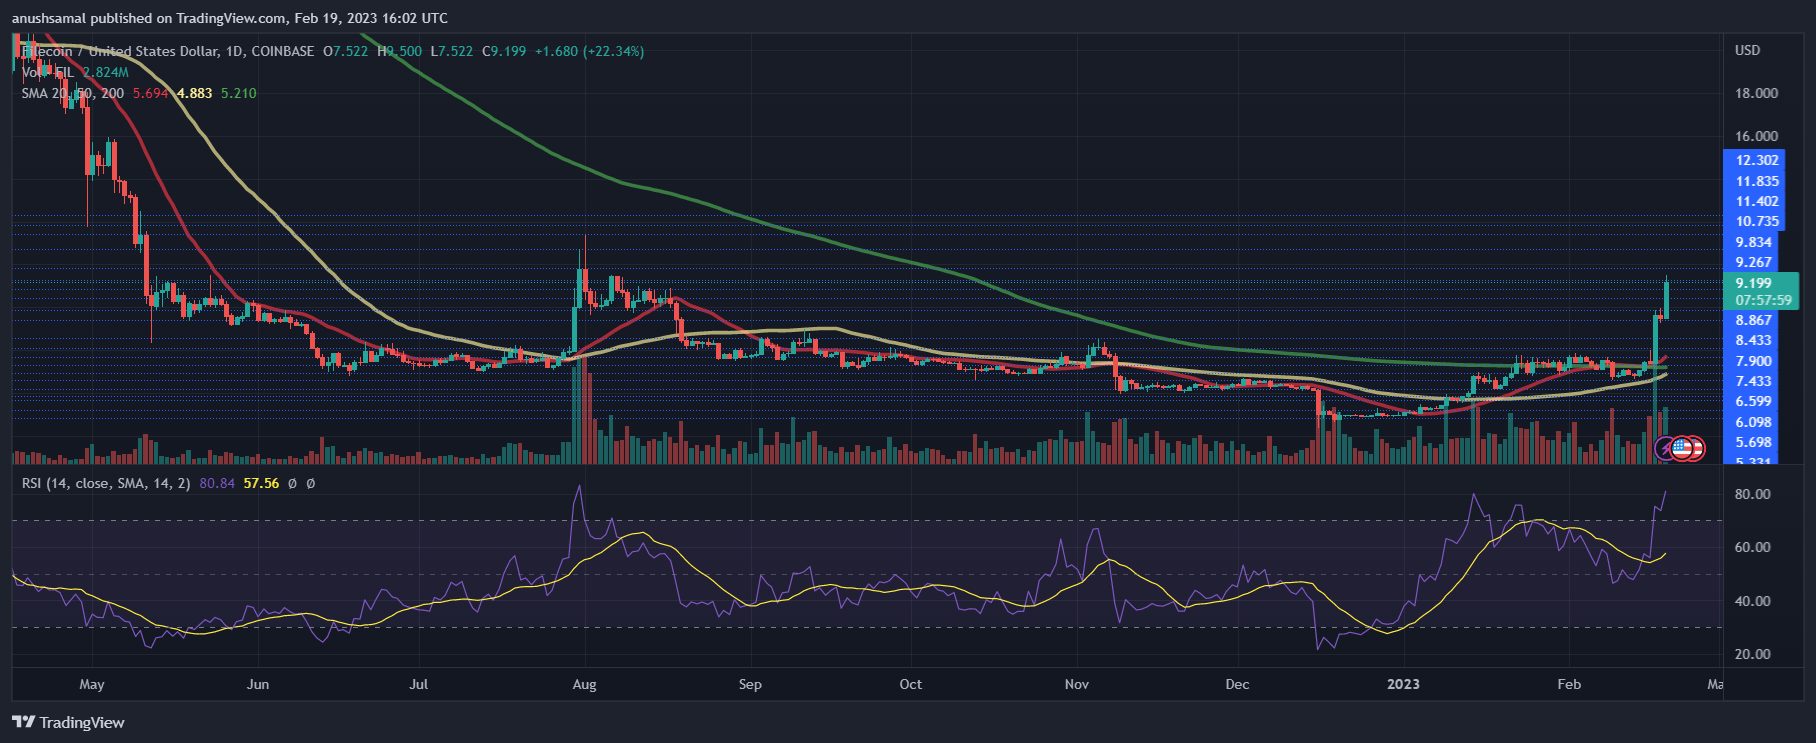Screen dimensions: 1816x743
Task: Click the purple lightning bolt event icon
Action: (1665, 449)
